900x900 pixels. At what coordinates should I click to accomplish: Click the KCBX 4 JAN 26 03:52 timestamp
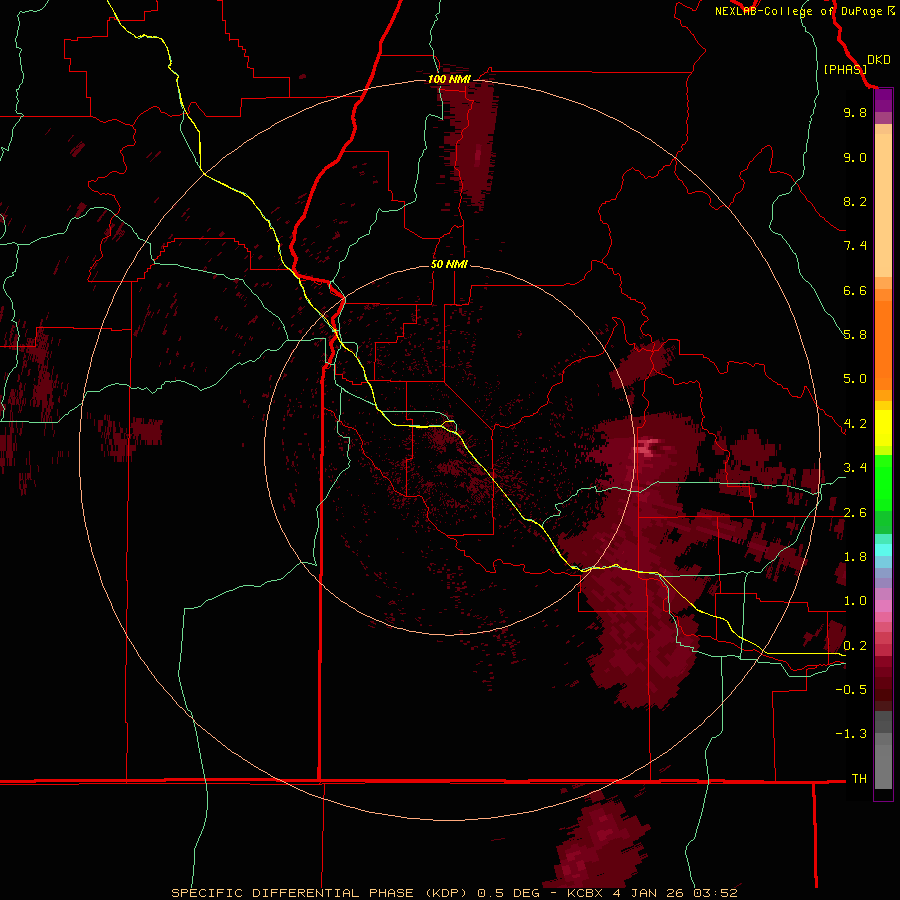(x=652, y=893)
